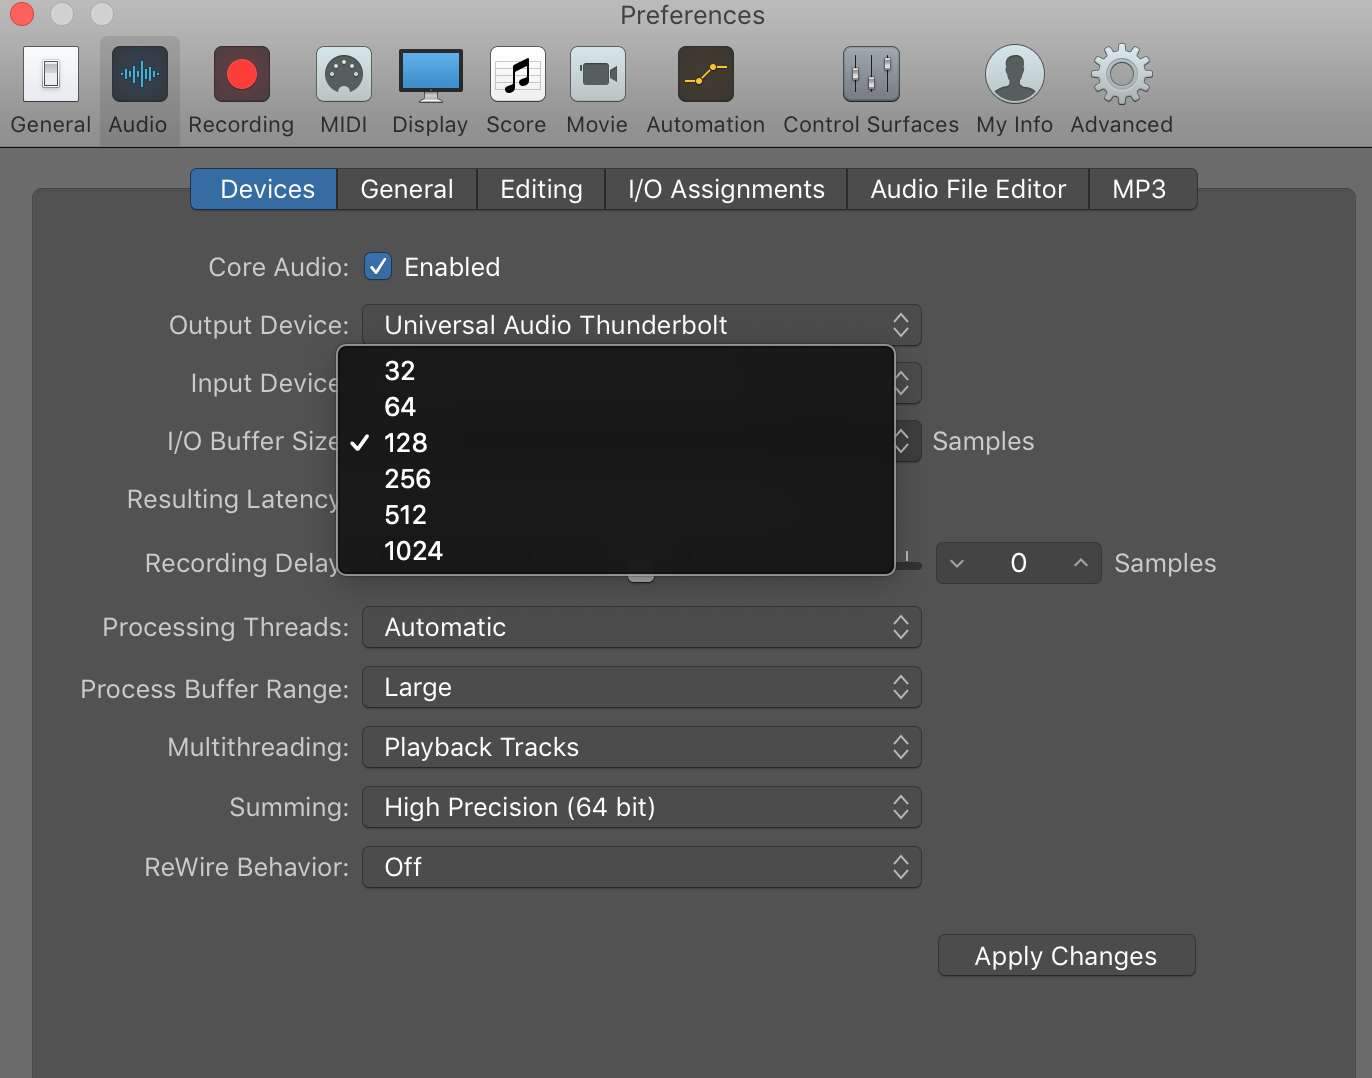Open the General preferences pane icon
1372x1078 pixels.
coord(50,75)
